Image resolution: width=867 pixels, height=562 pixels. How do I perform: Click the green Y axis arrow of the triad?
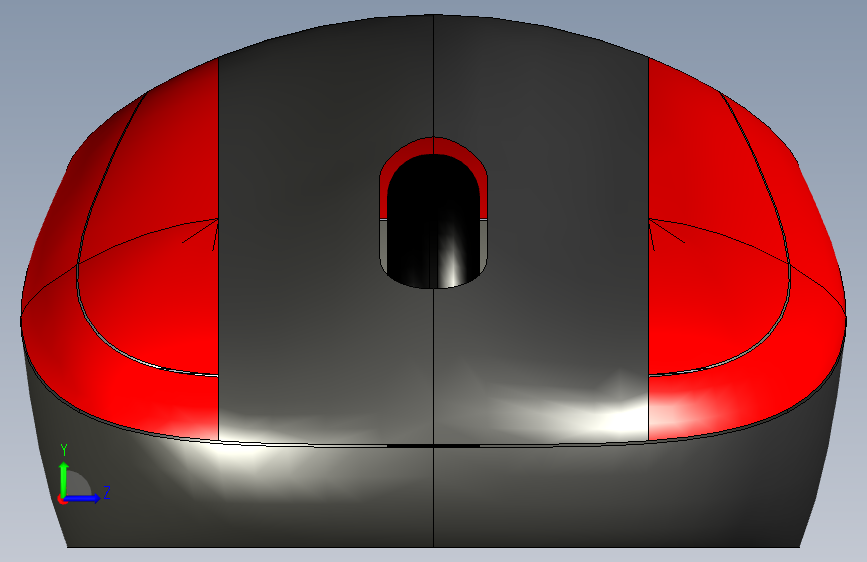point(64,479)
